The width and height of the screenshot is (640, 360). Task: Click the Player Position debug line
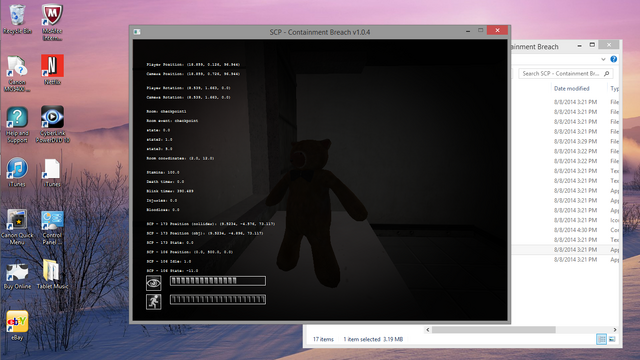[x=193, y=64]
